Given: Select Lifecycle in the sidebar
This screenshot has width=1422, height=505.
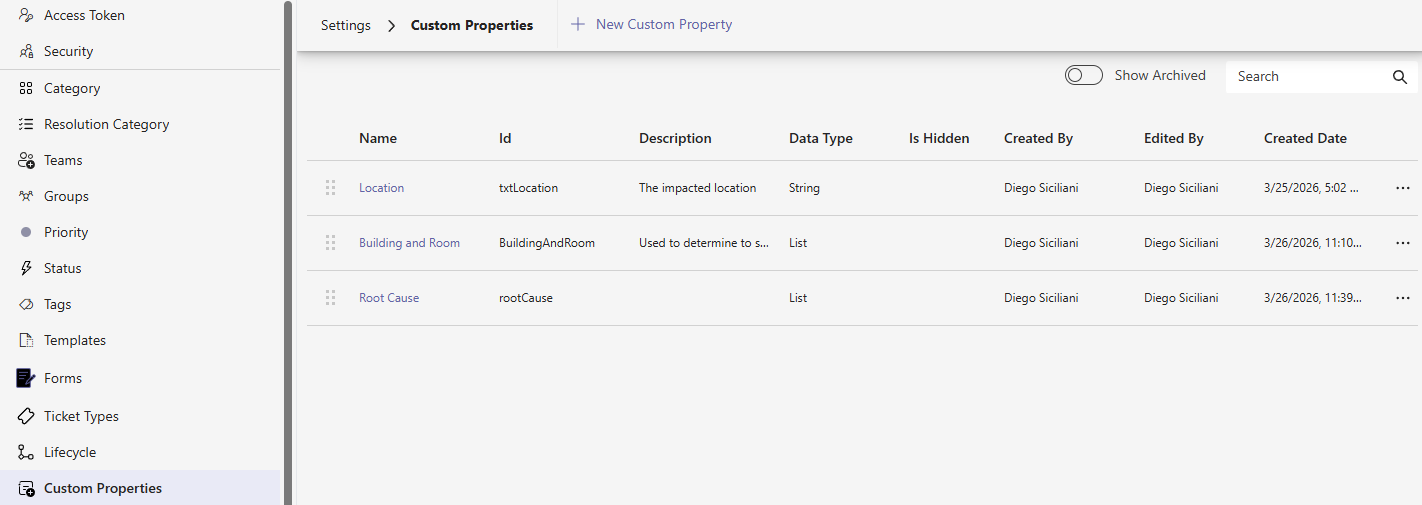Looking at the screenshot, I should click(x=70, y=452).
